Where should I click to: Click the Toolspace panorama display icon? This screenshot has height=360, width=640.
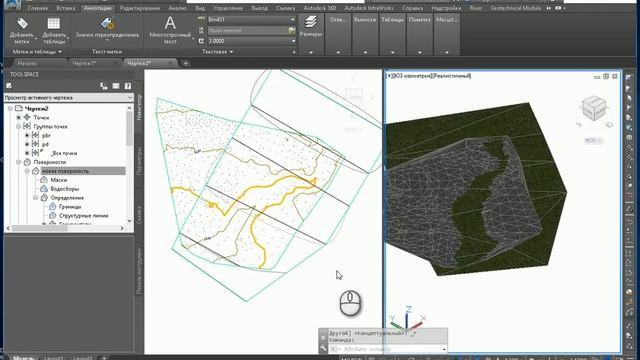(x=116, y=86)
